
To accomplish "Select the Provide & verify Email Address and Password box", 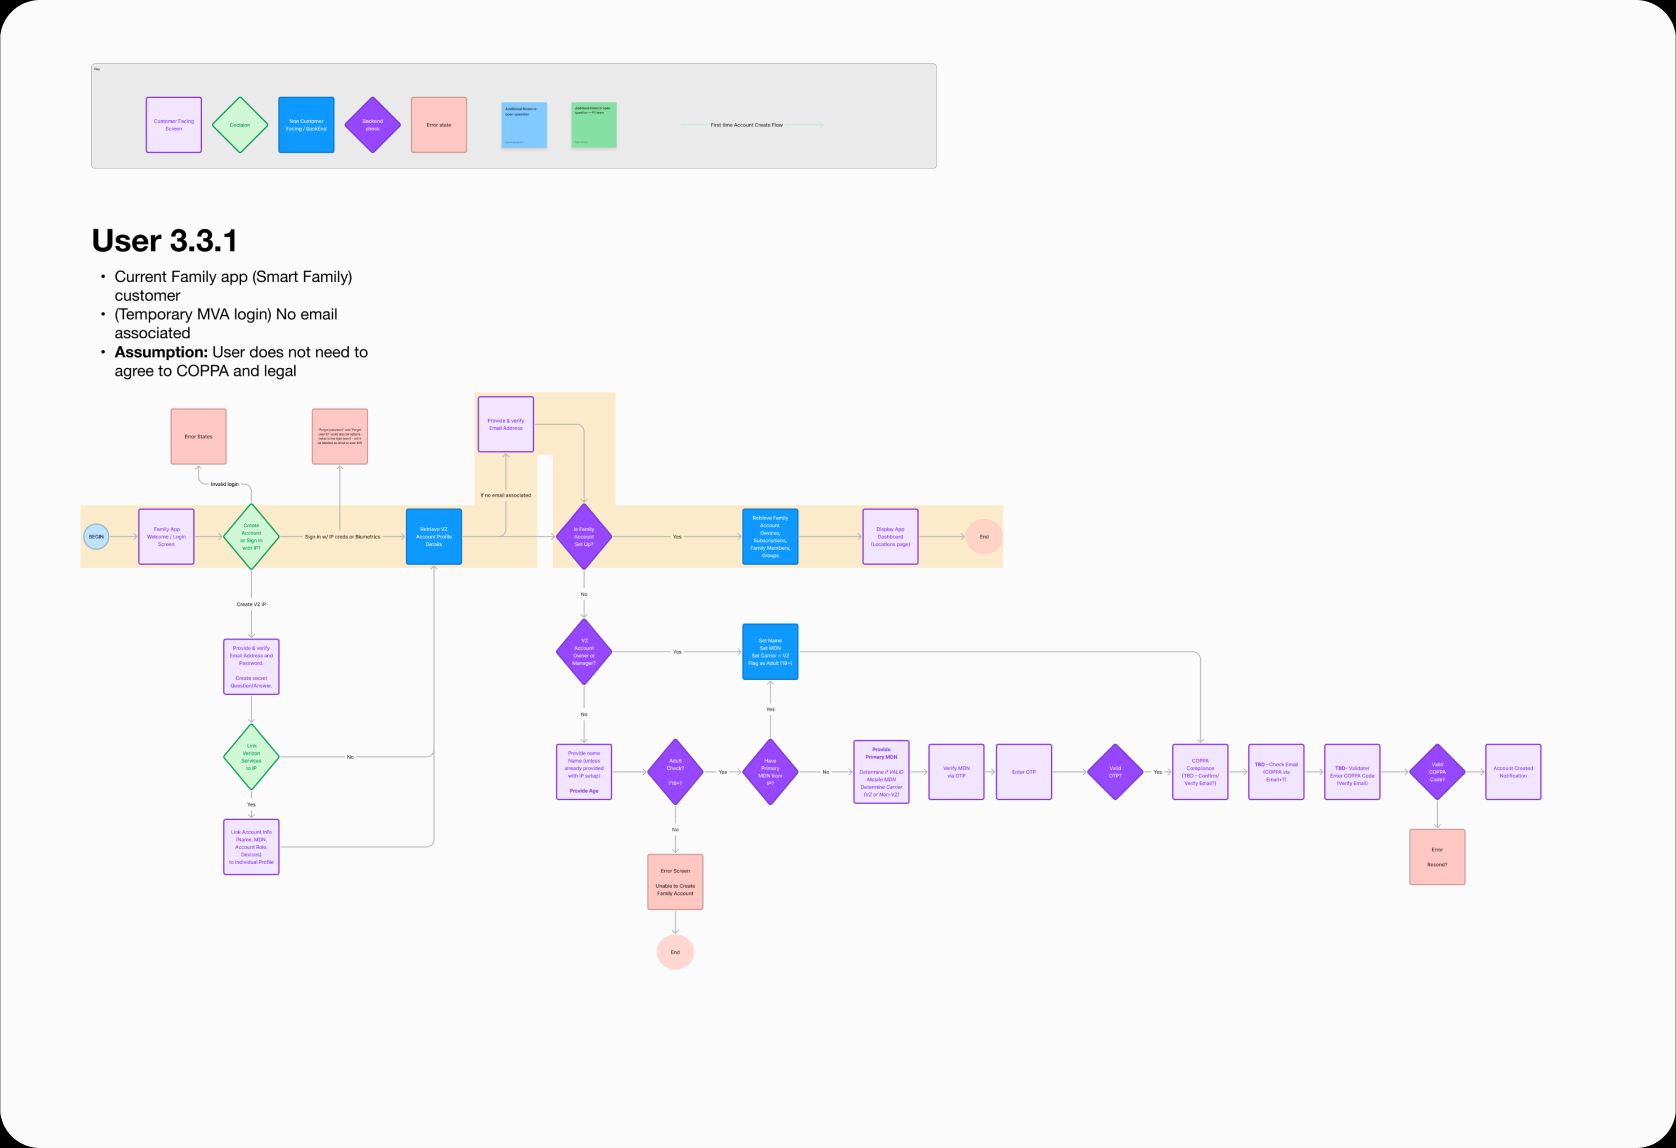I will click(x=251, y=667).
